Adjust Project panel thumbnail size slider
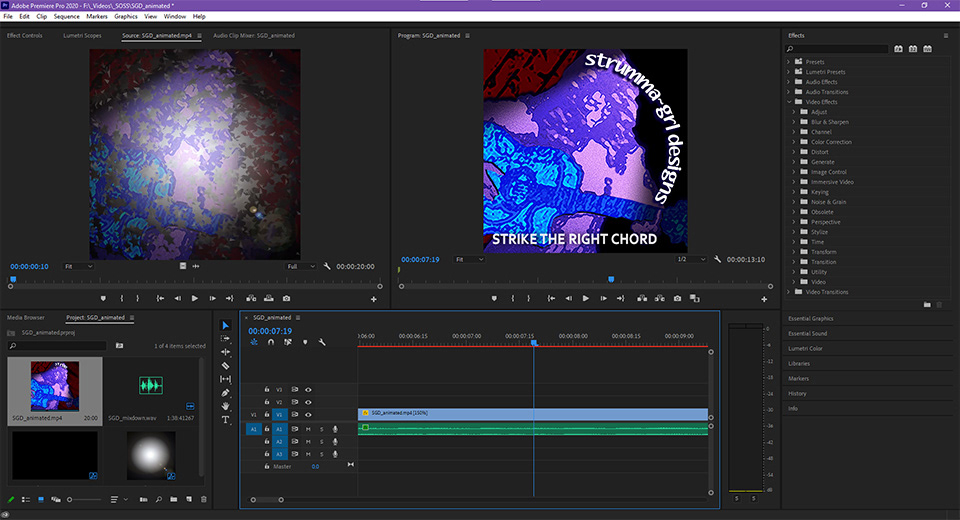Viewport: 960px width, 520px height. 84,500
